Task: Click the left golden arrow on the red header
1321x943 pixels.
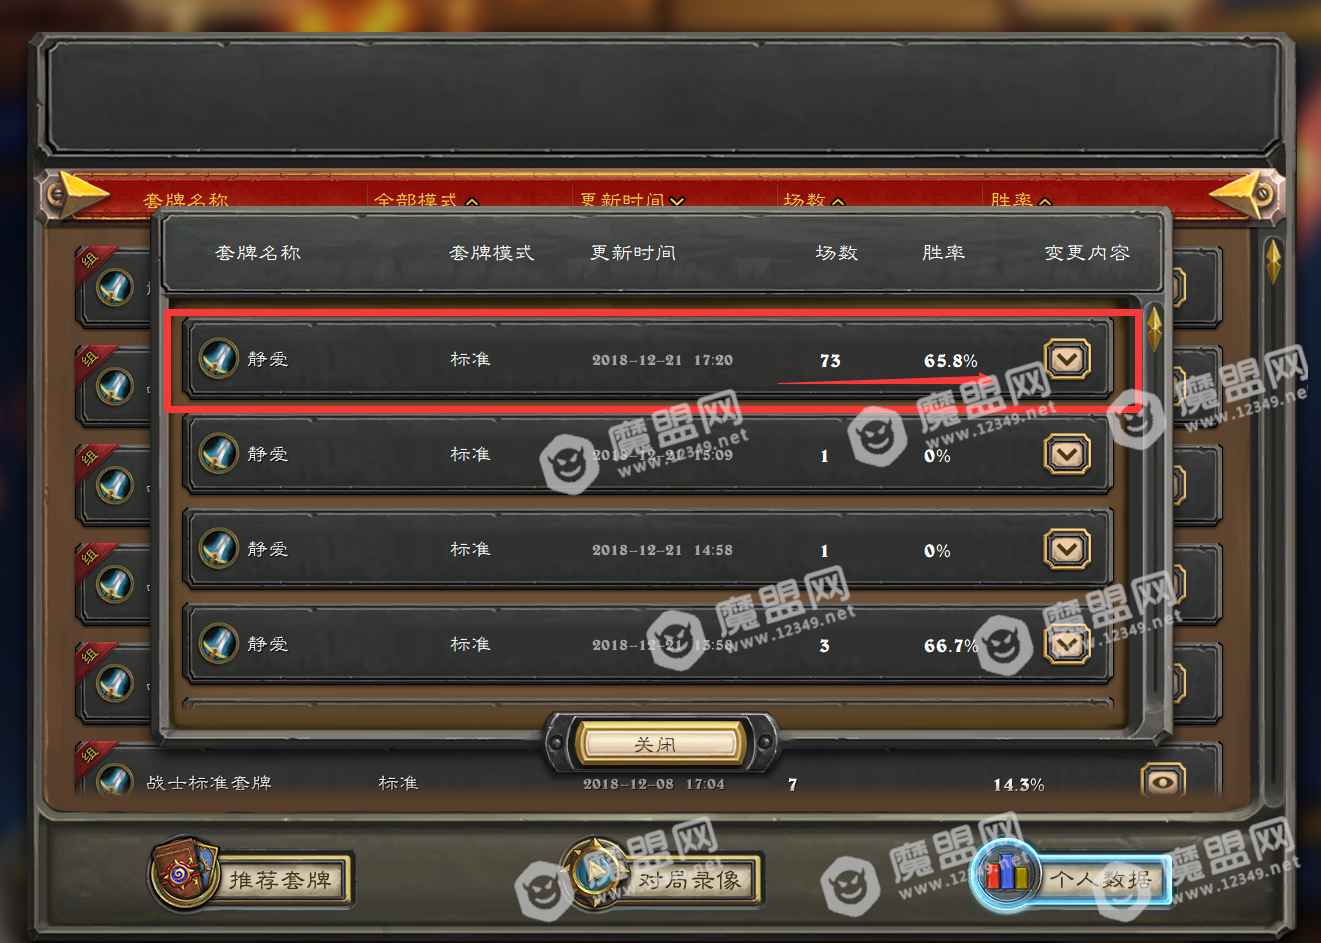Action: (79, 194)
